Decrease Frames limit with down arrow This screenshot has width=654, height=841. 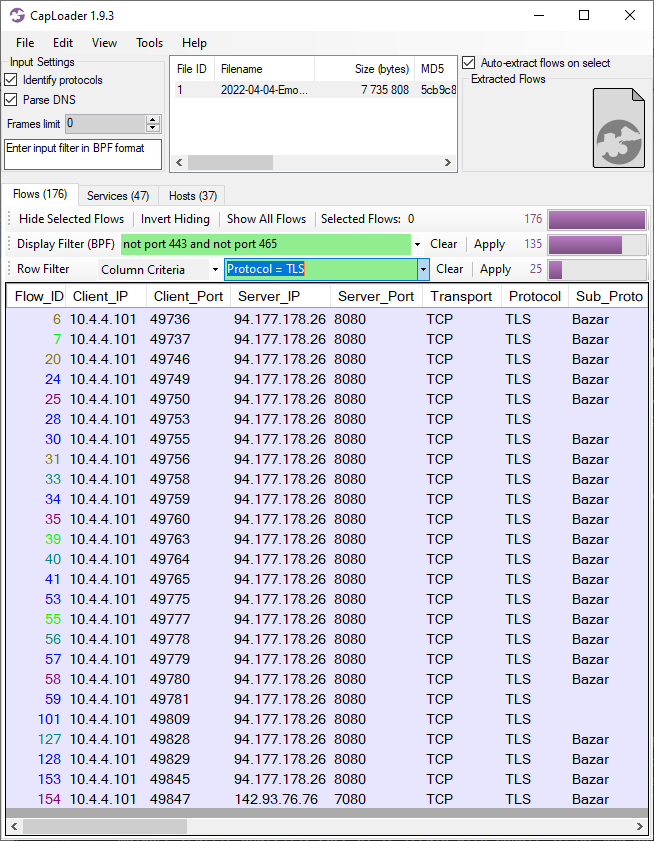tap(153, 128)
